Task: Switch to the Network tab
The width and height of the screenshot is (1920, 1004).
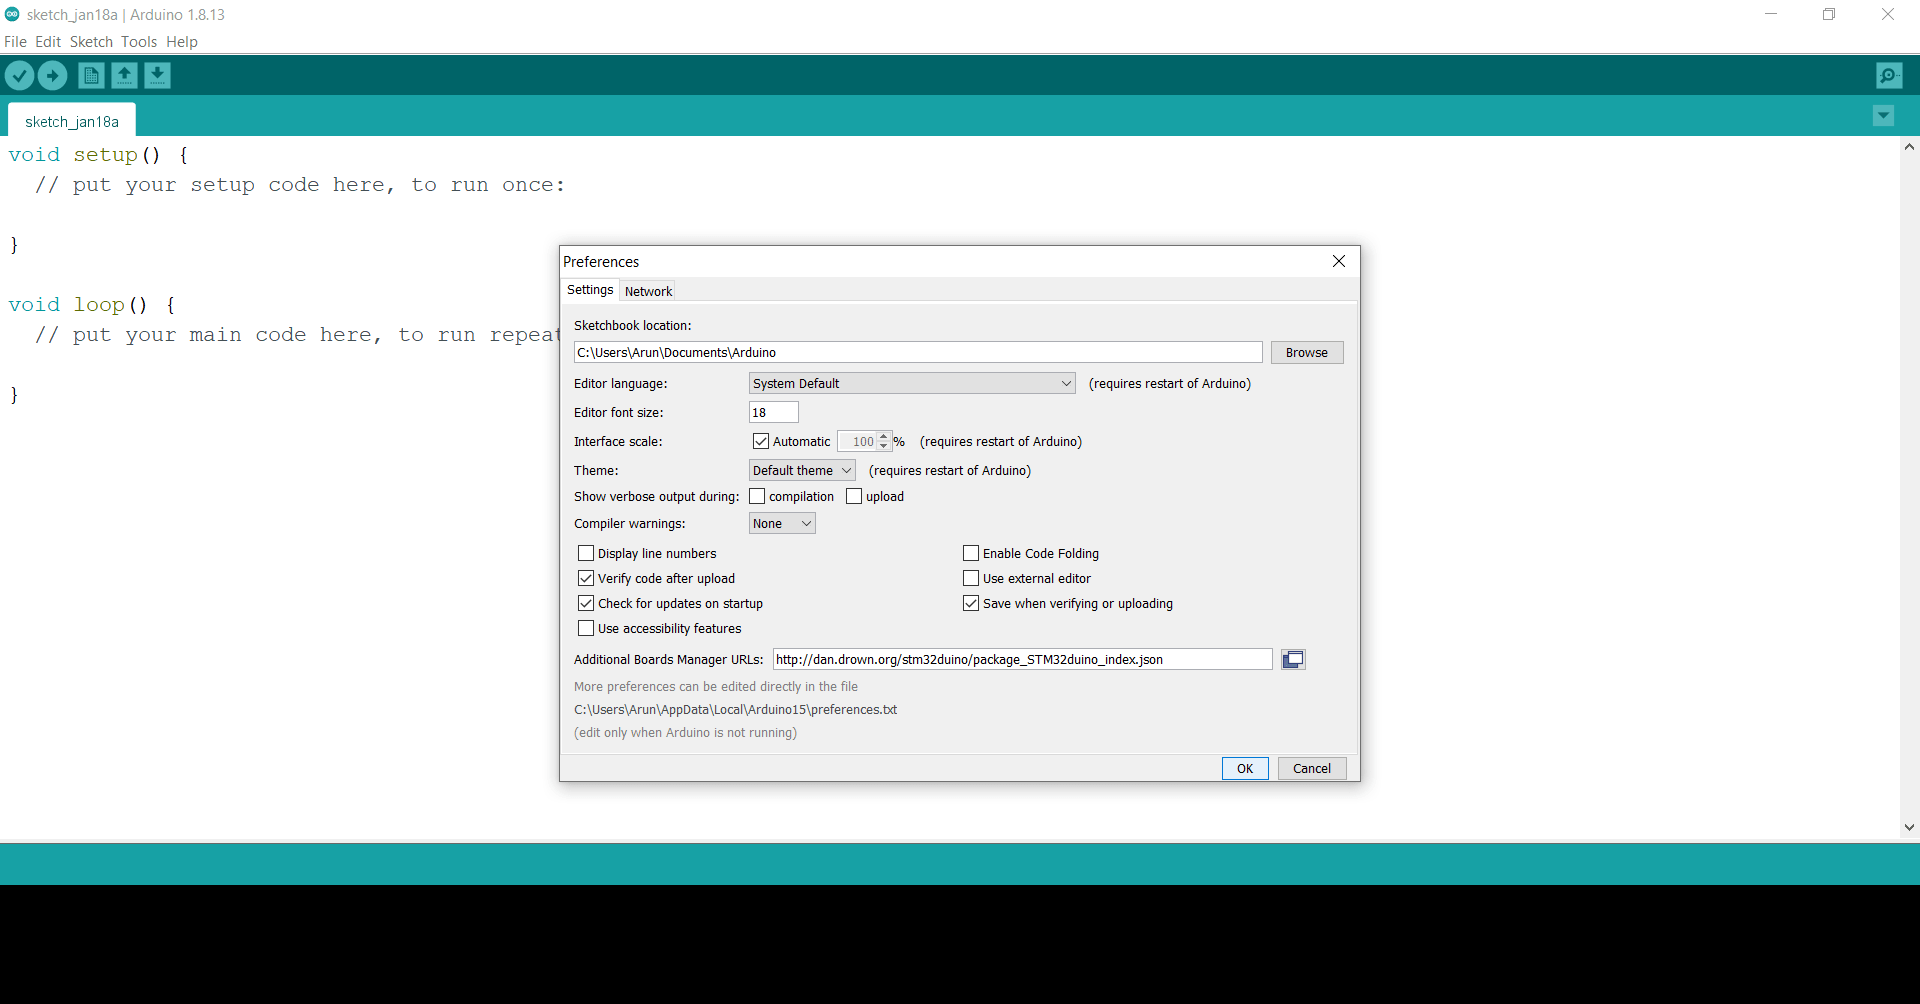Action: click(648, 291)
